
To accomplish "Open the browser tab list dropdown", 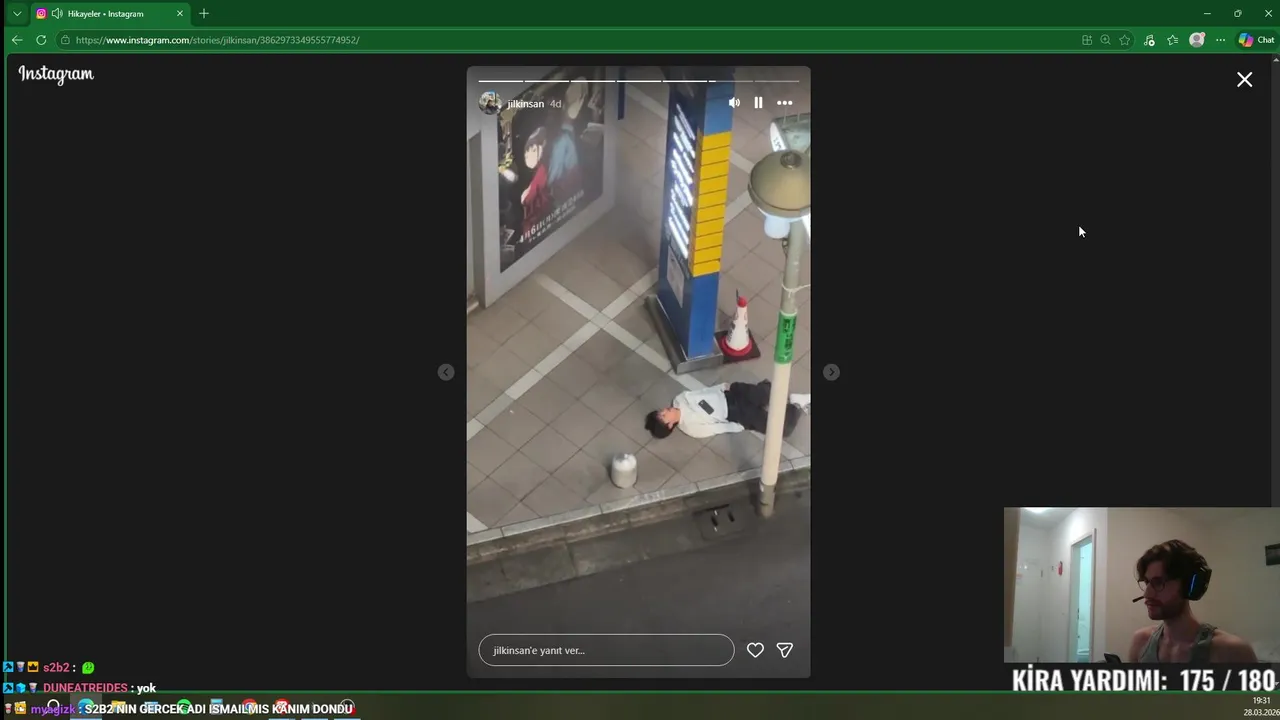I will click(16, 13).
